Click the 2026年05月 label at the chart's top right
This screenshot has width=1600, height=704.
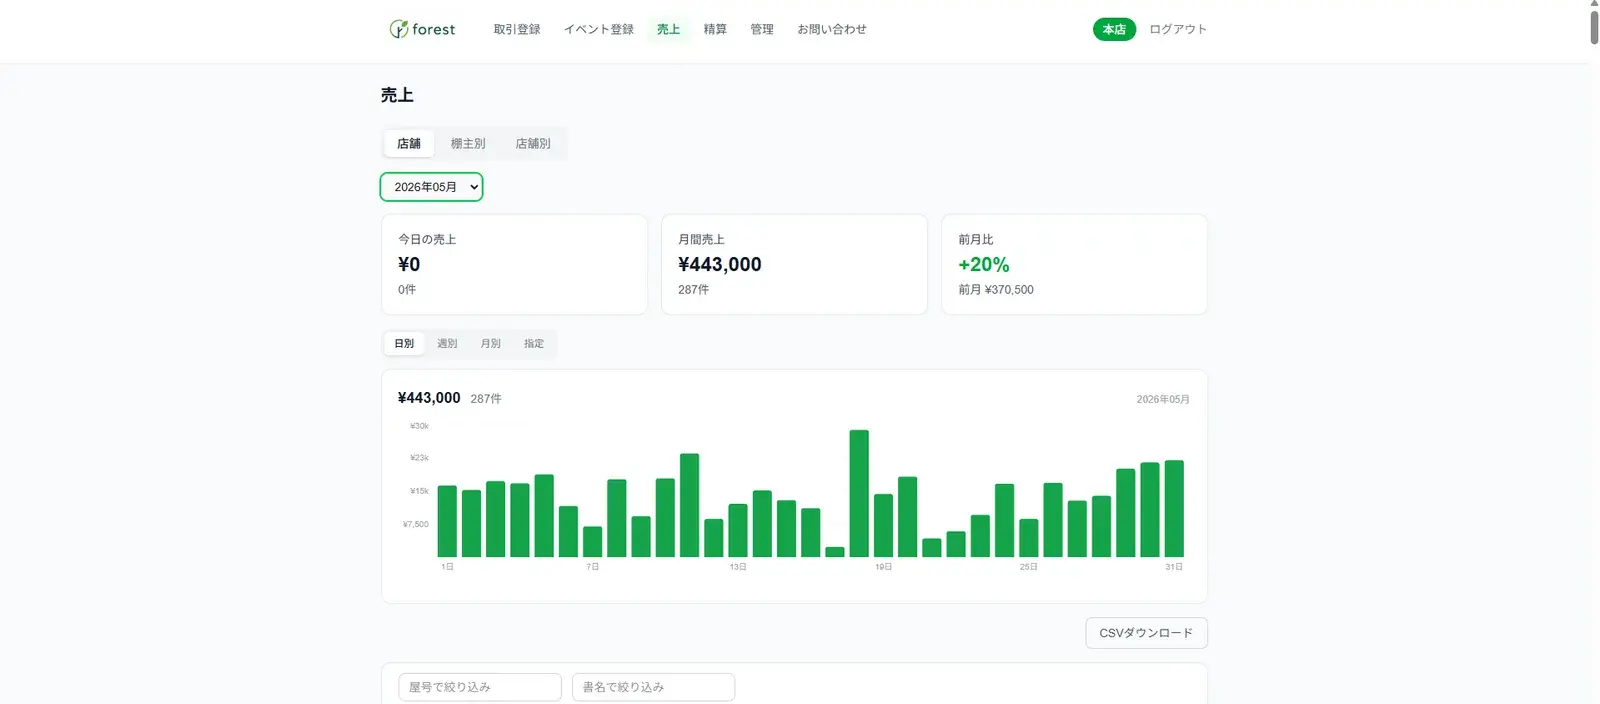click(1163, 399)
